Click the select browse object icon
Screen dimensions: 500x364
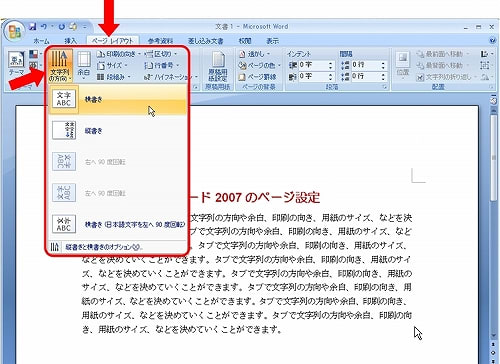(x=494, y=352)
